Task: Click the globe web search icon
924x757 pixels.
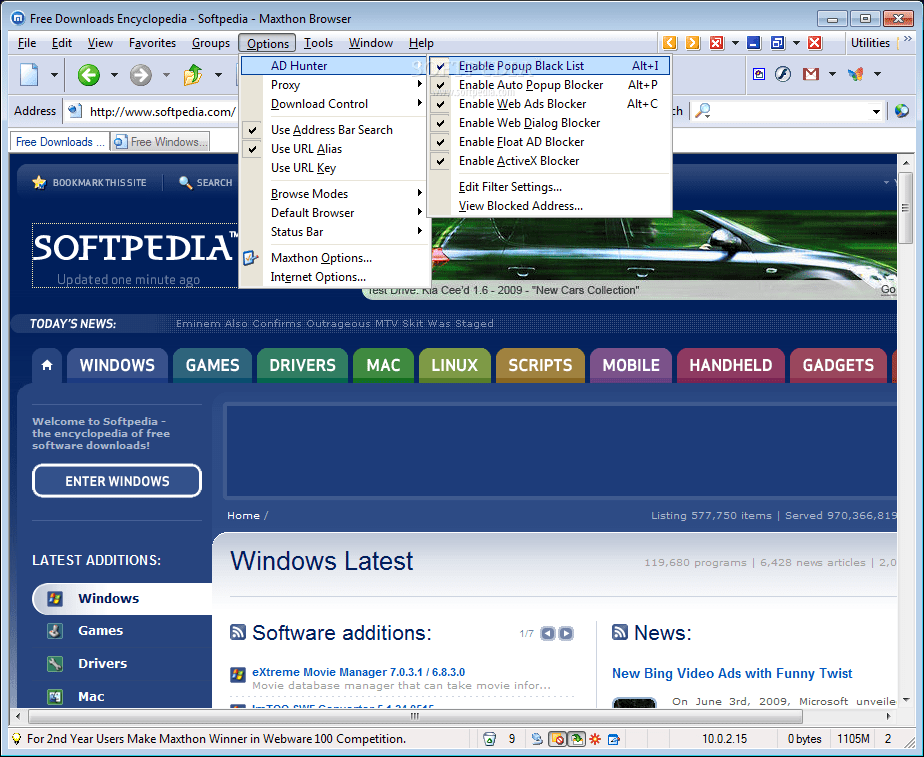Action: point(902,111)
